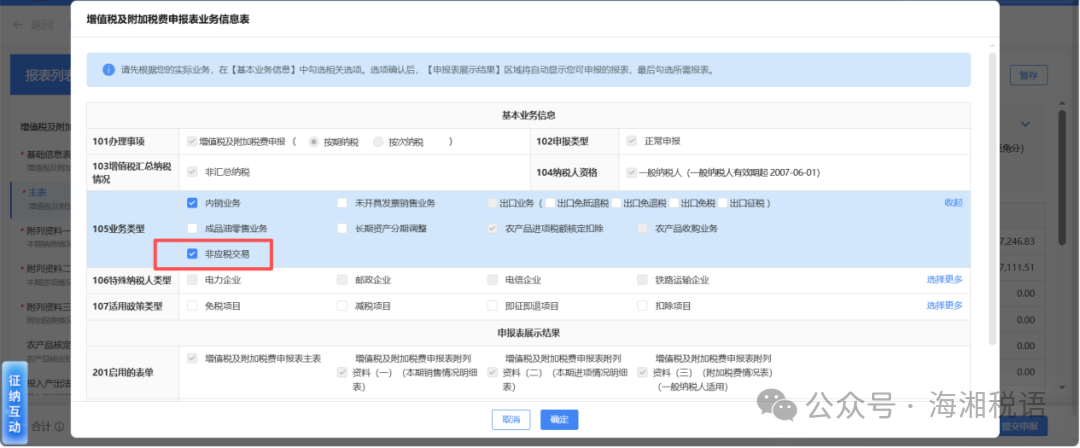Viewport: 1080px width, 448px height.
Task: Toggle the 农产品进项税额核定扣除 checkbox
Action: pyautogui.click(x=492, y=228)
